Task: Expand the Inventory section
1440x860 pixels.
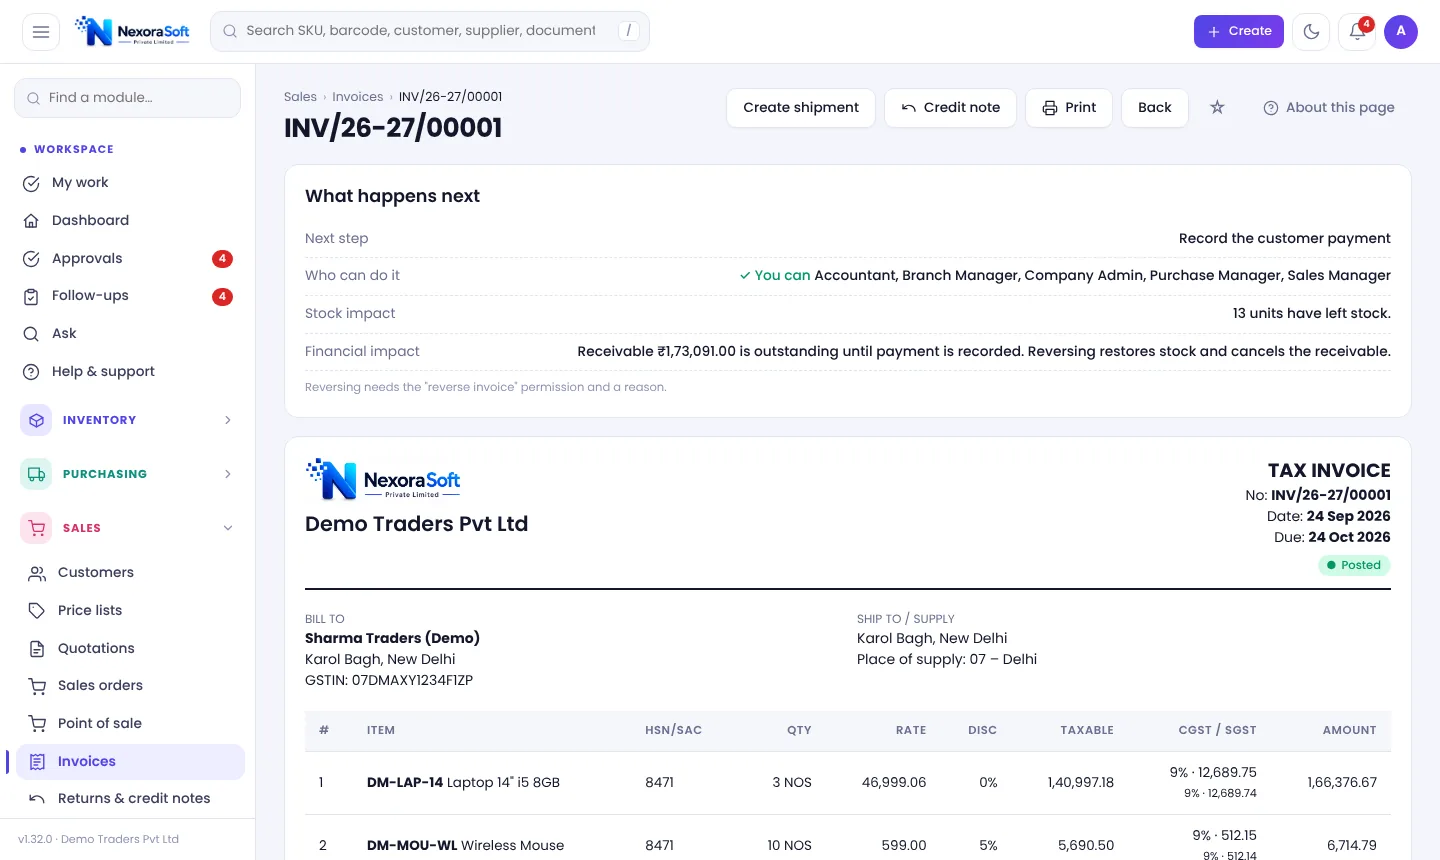Action: tap(128, 420)
